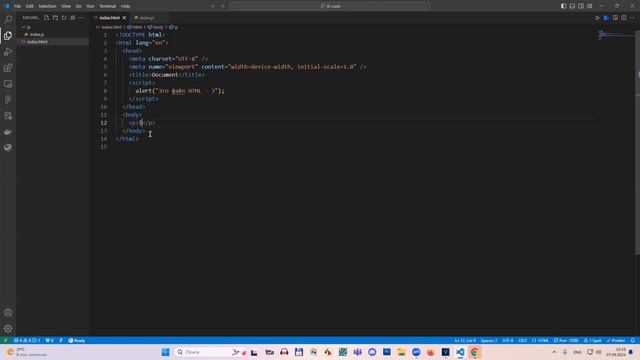Open the Selection menu
The height and width of the screenshot is (360, 640).
pos(47,6)
